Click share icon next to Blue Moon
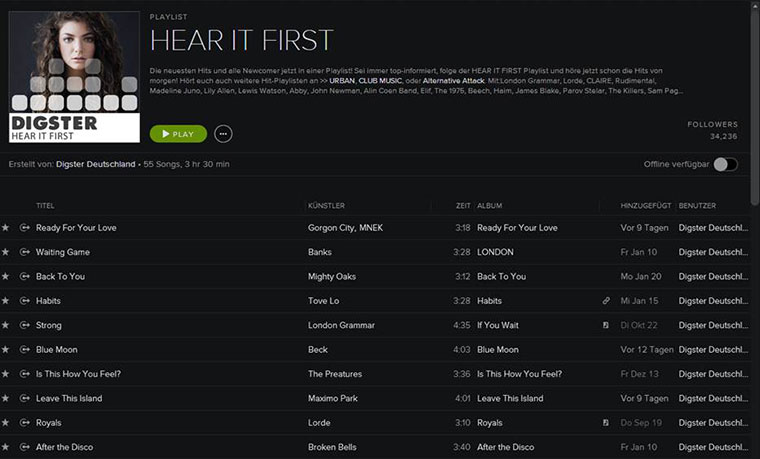This screenshot has width=760, height=459. pos(25,350)
